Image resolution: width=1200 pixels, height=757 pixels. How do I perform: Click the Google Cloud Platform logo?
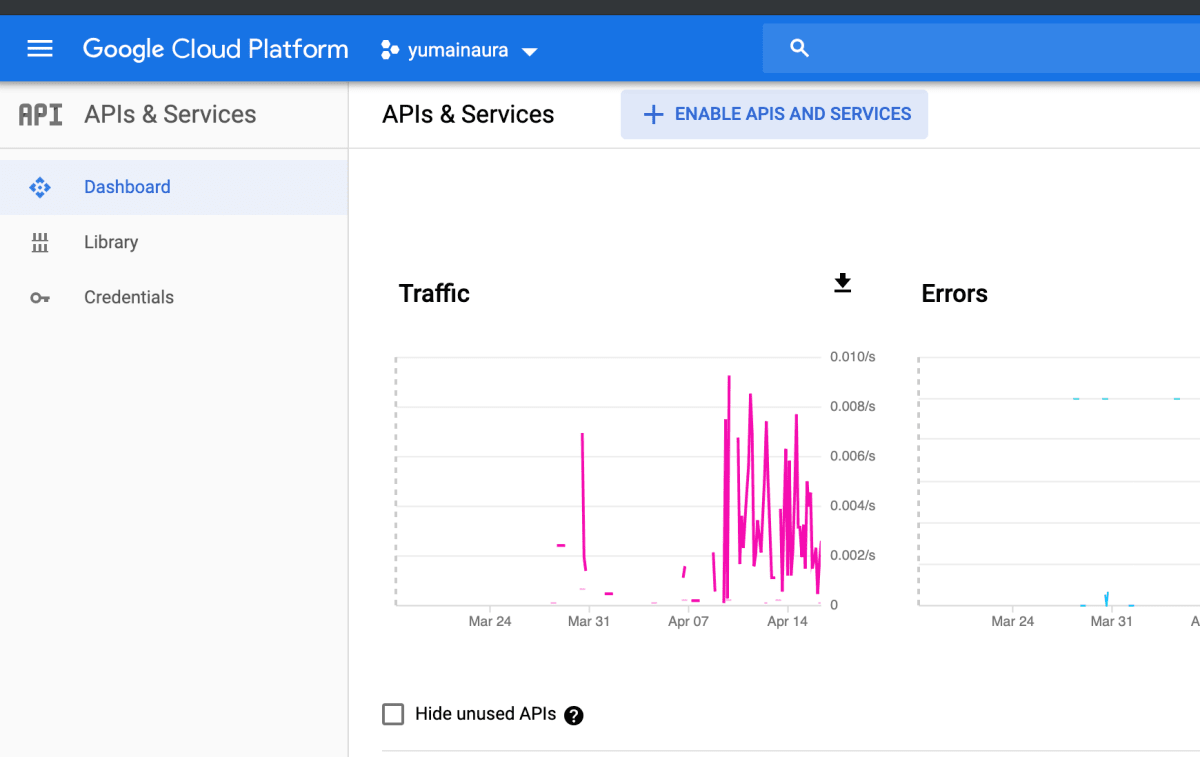[215, 49]
